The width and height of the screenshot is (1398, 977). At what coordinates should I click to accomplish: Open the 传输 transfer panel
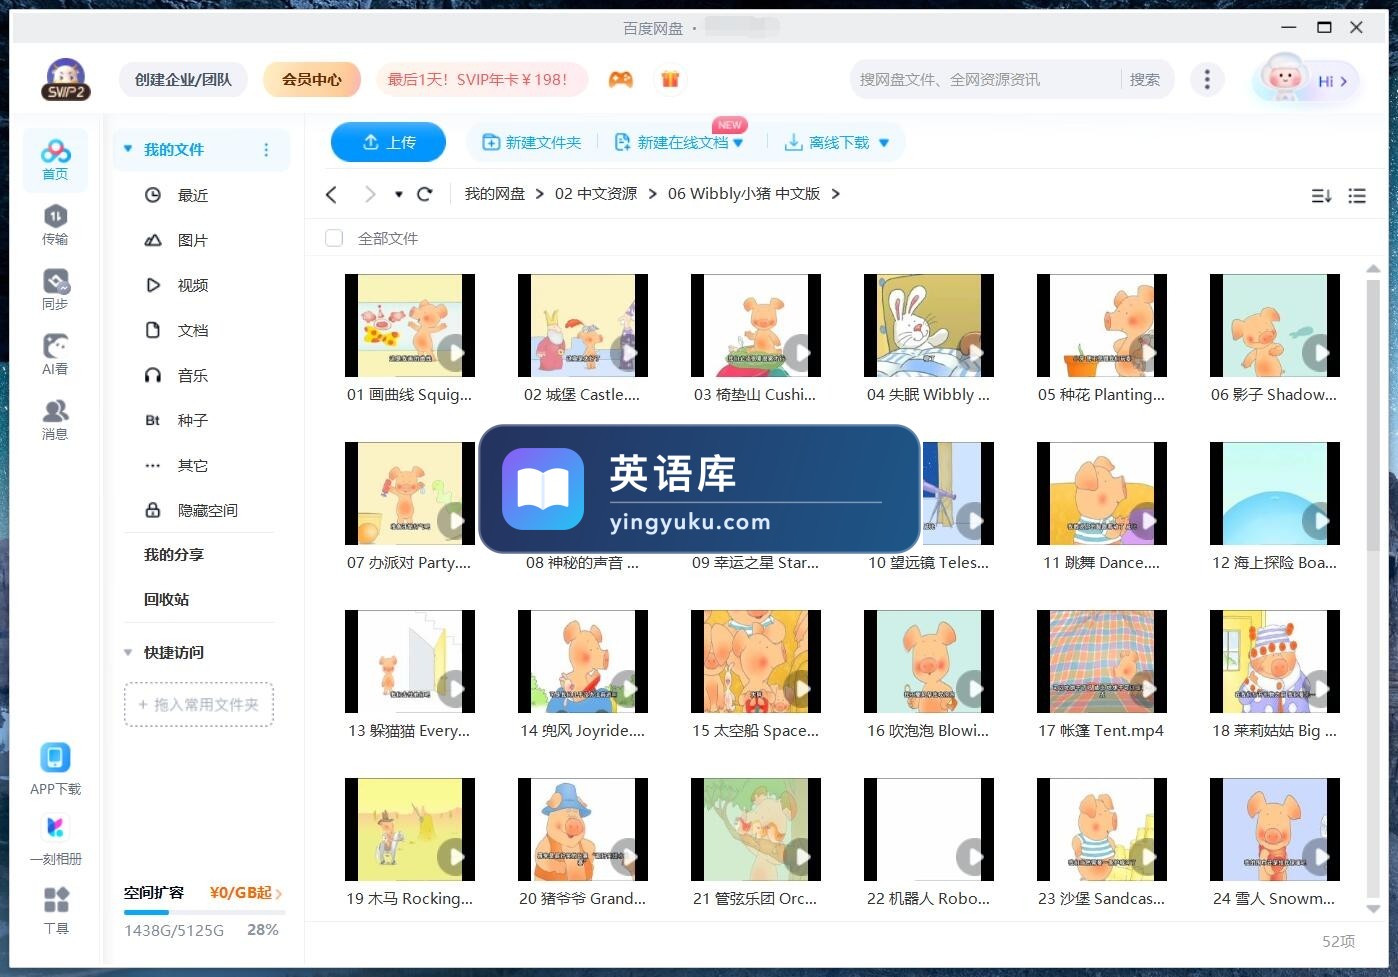click(x=55, y=225)
